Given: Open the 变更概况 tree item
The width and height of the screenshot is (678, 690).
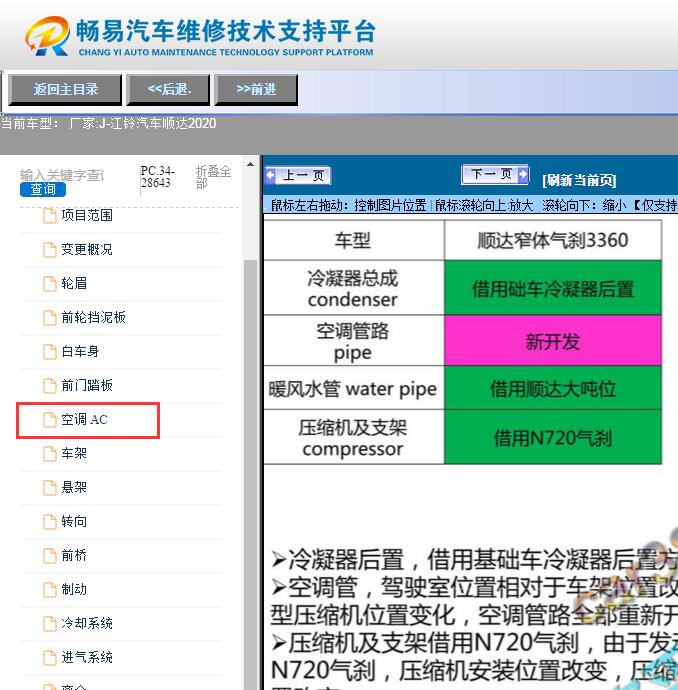Looking at the screenshot, I should 87,250.
